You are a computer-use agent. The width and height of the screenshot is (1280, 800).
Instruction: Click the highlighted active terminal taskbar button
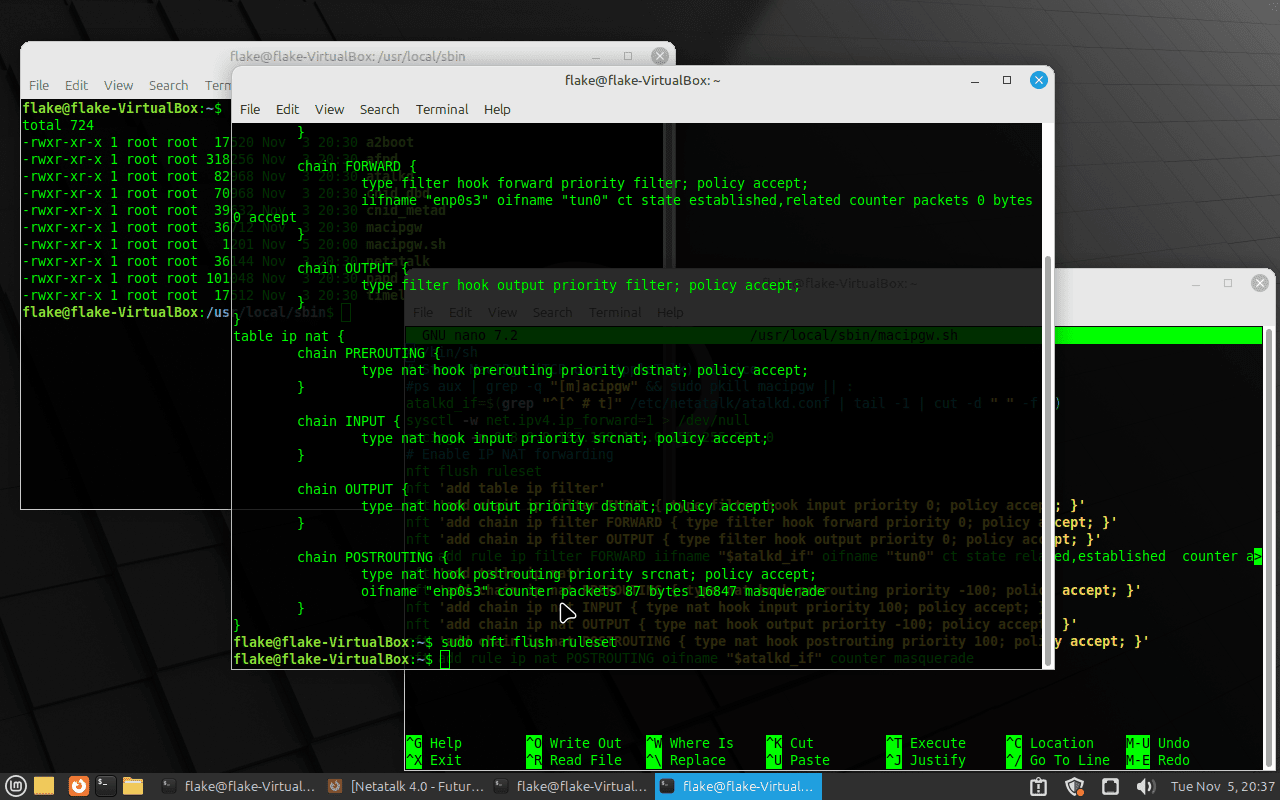coord(738,786)
